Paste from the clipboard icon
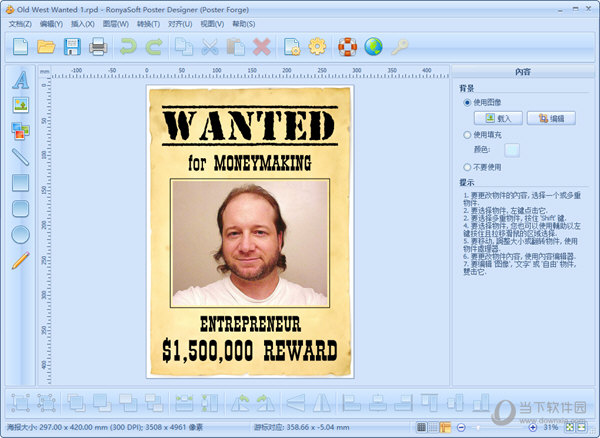This screenshot has height=438, width=600. point(236,47)
